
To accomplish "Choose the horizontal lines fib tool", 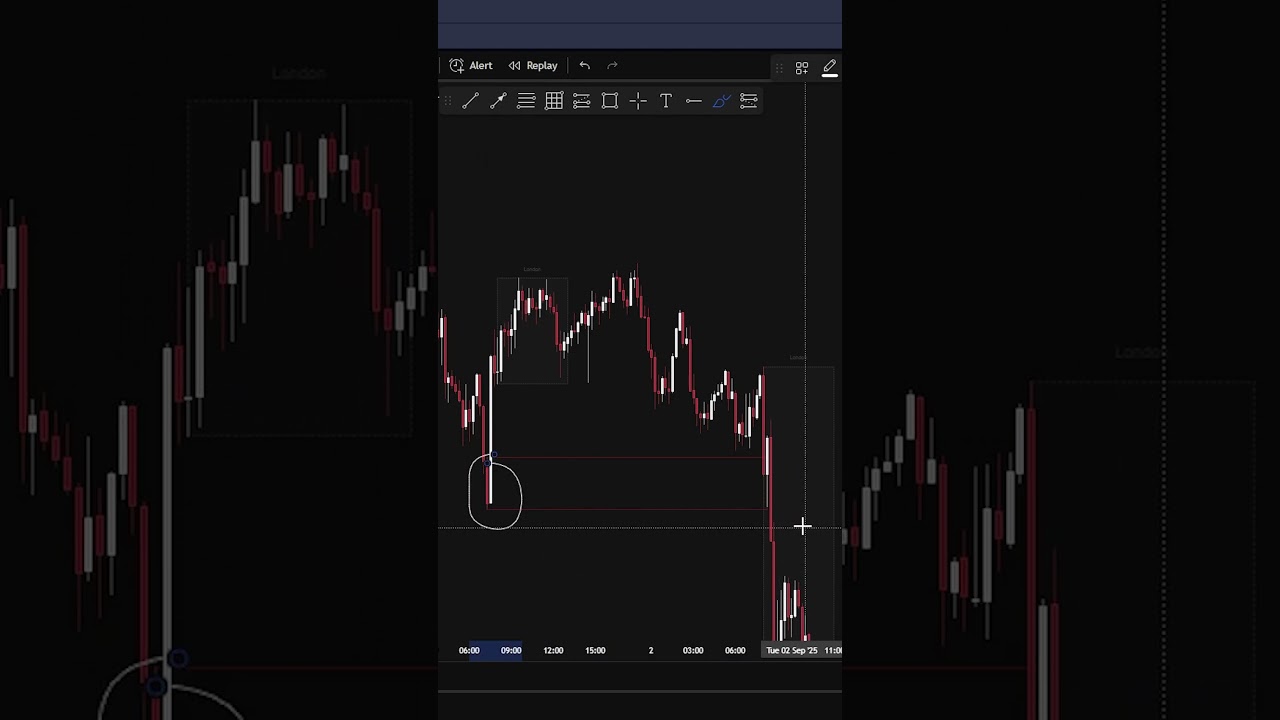I will (x=526, y=101).
